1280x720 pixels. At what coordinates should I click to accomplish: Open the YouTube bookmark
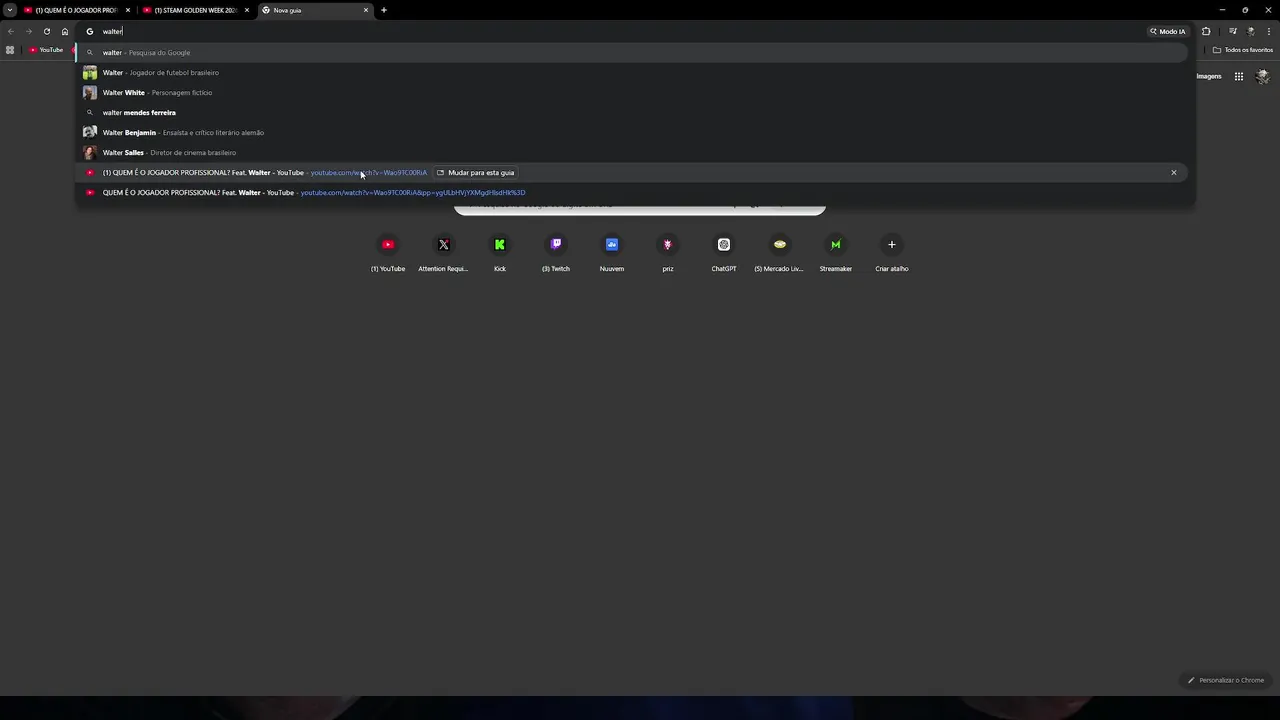[x=46, y=50]
